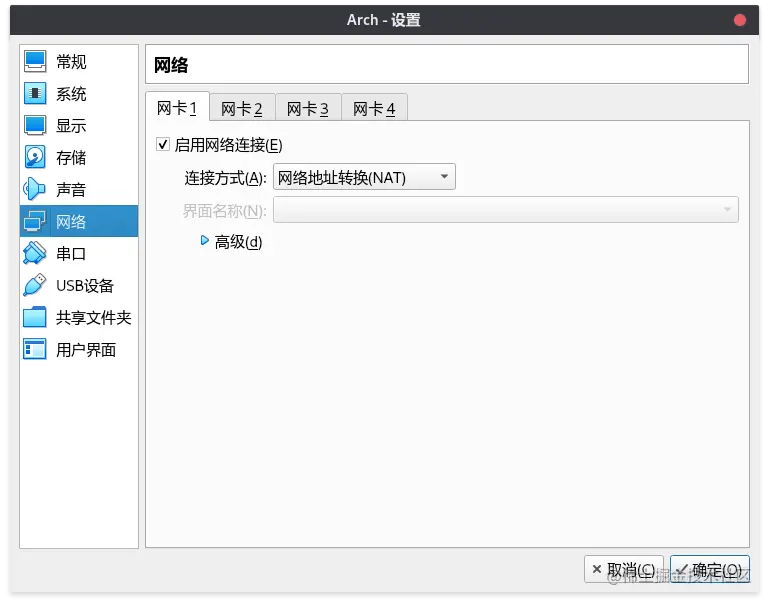769x603 pixels.
Task: Open the 存储 settings category
Action: pyautogui.click(x=79, y=157)
